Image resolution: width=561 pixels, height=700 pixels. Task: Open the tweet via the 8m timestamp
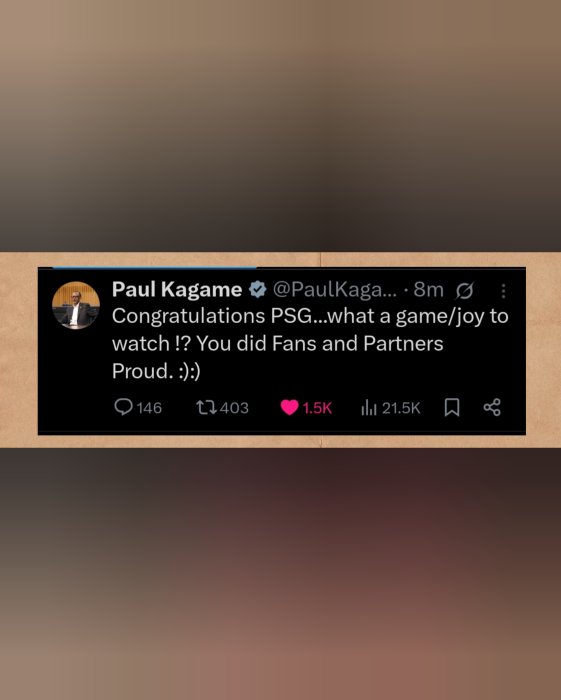[428, 290]
